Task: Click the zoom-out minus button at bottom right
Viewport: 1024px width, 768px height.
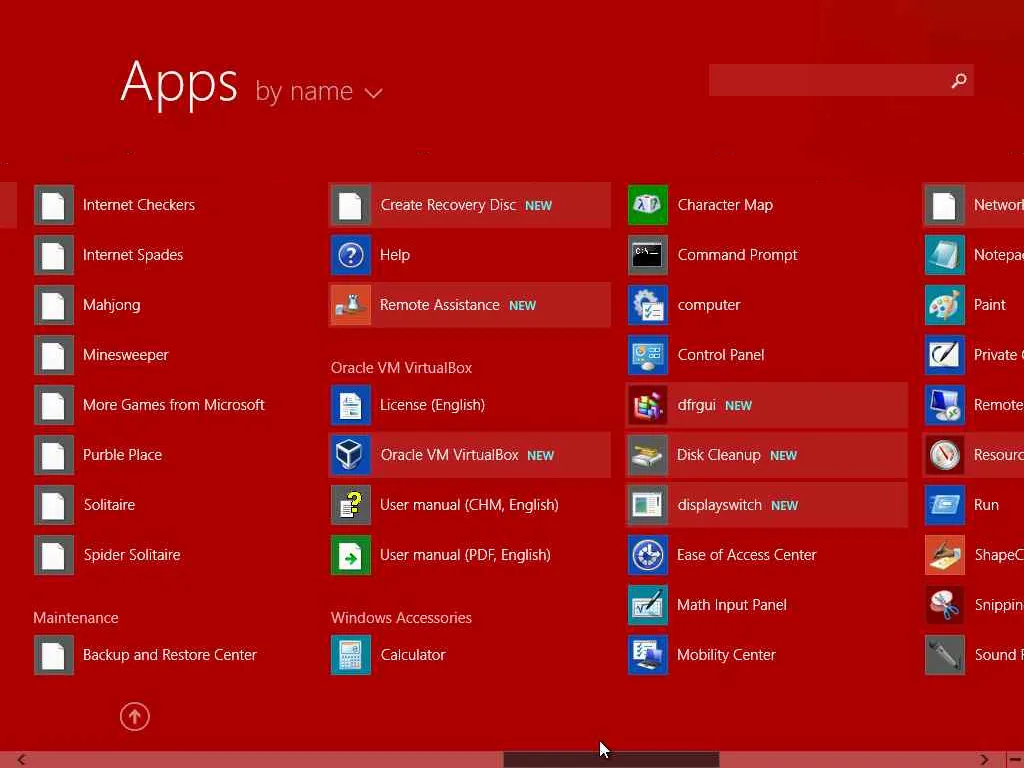Action: [x=1016, y=760]
